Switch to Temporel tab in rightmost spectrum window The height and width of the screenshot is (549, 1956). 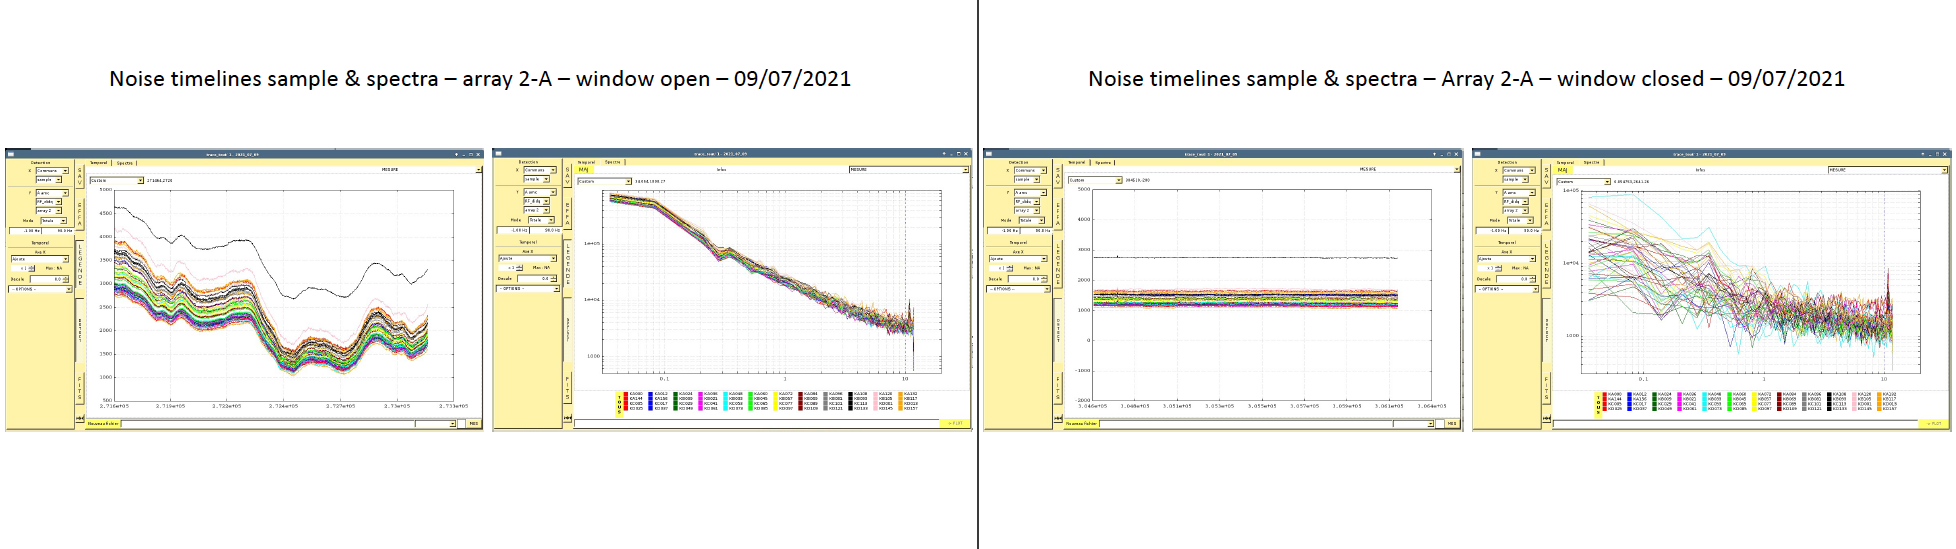click(x=1565, y=162)
